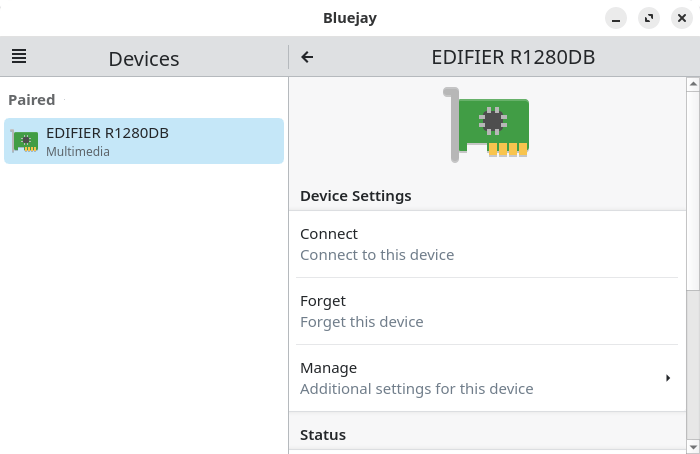
Task: Click the scrollbar up arrow
Action: coord(693,84)
